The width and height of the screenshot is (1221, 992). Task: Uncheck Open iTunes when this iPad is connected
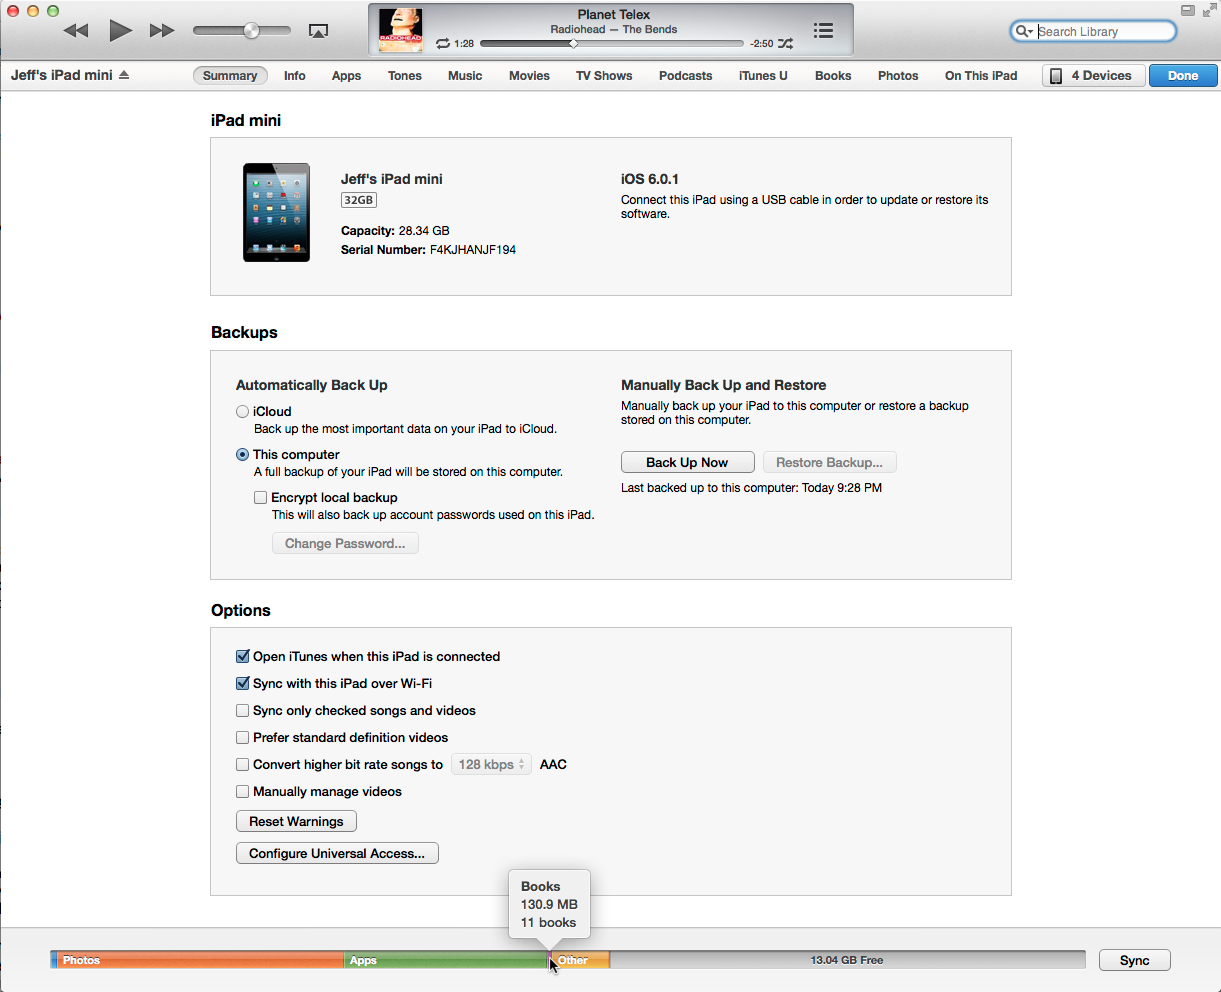(x=242, y=656)
